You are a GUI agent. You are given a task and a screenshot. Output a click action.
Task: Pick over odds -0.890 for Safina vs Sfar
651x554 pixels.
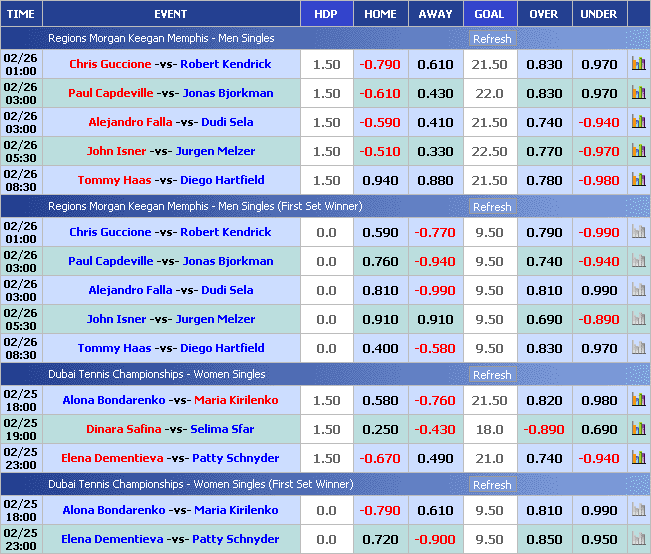click(x=544, y=429)
